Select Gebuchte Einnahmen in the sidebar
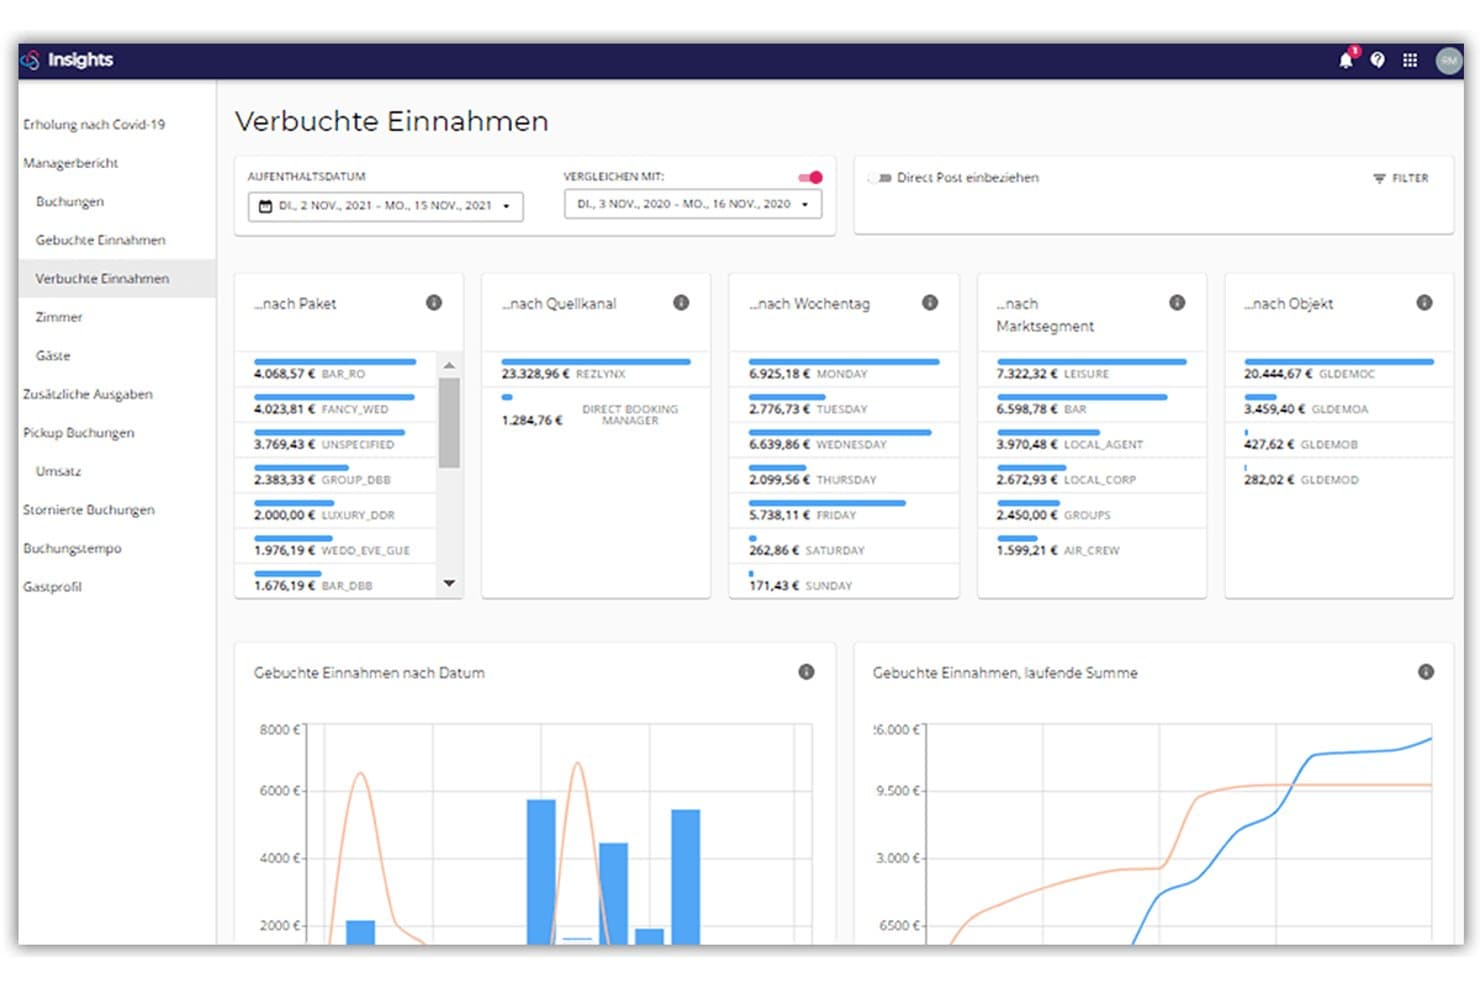 (100, 240)
